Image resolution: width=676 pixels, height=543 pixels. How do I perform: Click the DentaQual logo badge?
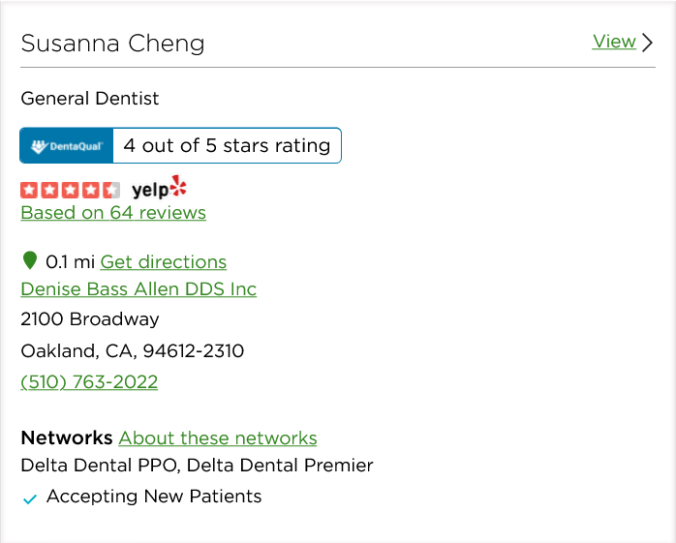pos(67,146)
